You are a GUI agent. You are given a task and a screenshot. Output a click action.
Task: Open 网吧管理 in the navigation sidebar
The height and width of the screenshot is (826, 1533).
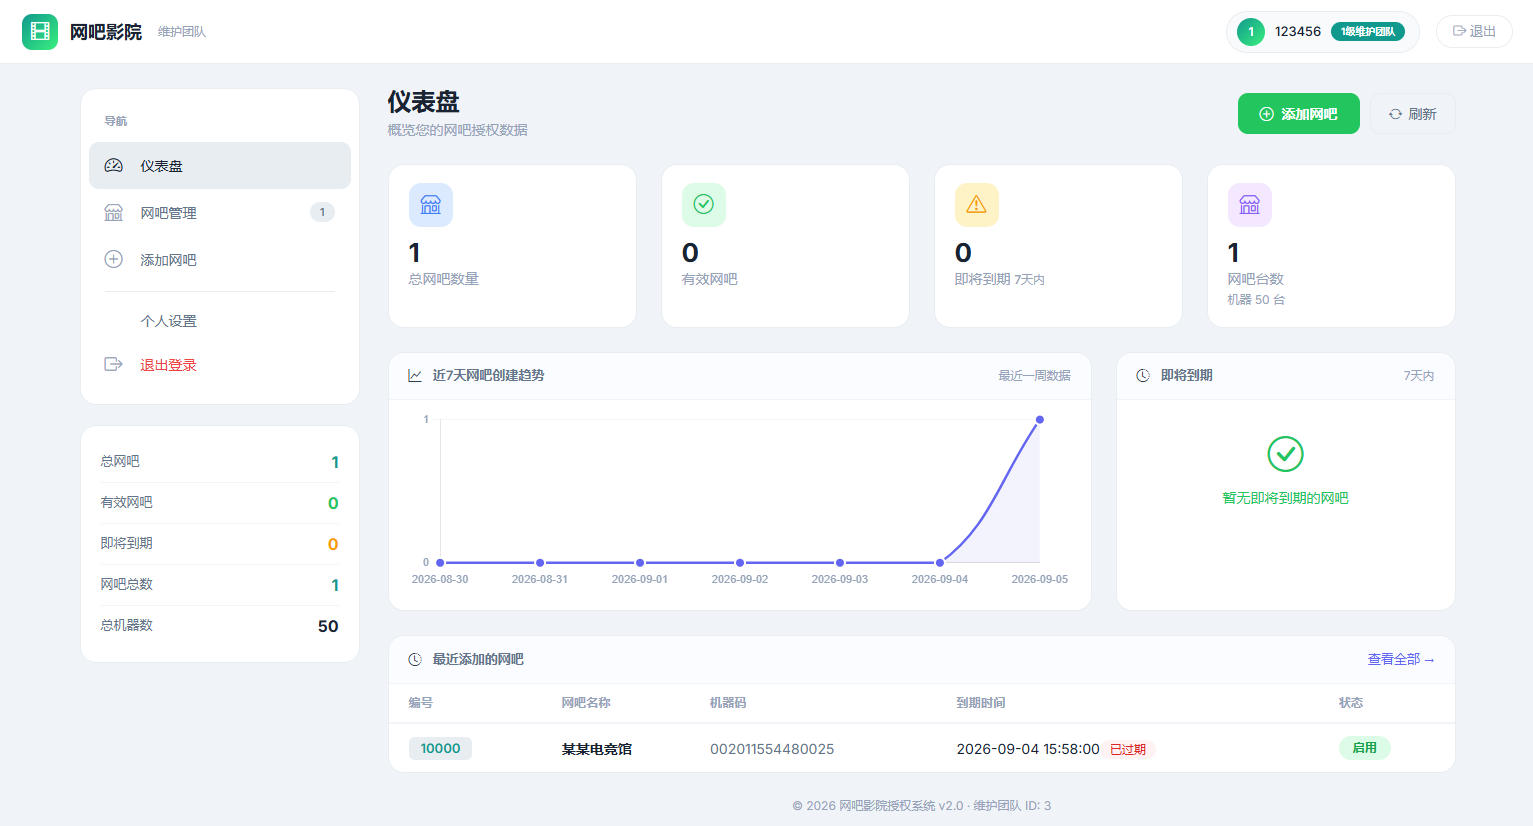pyautogui.click(x=220, y=213)
